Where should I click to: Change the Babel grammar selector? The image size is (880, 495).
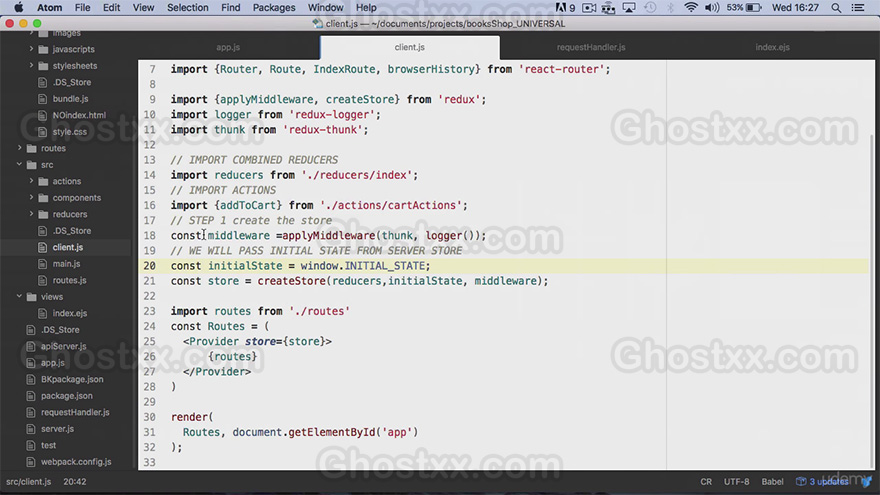pos(772,482)
